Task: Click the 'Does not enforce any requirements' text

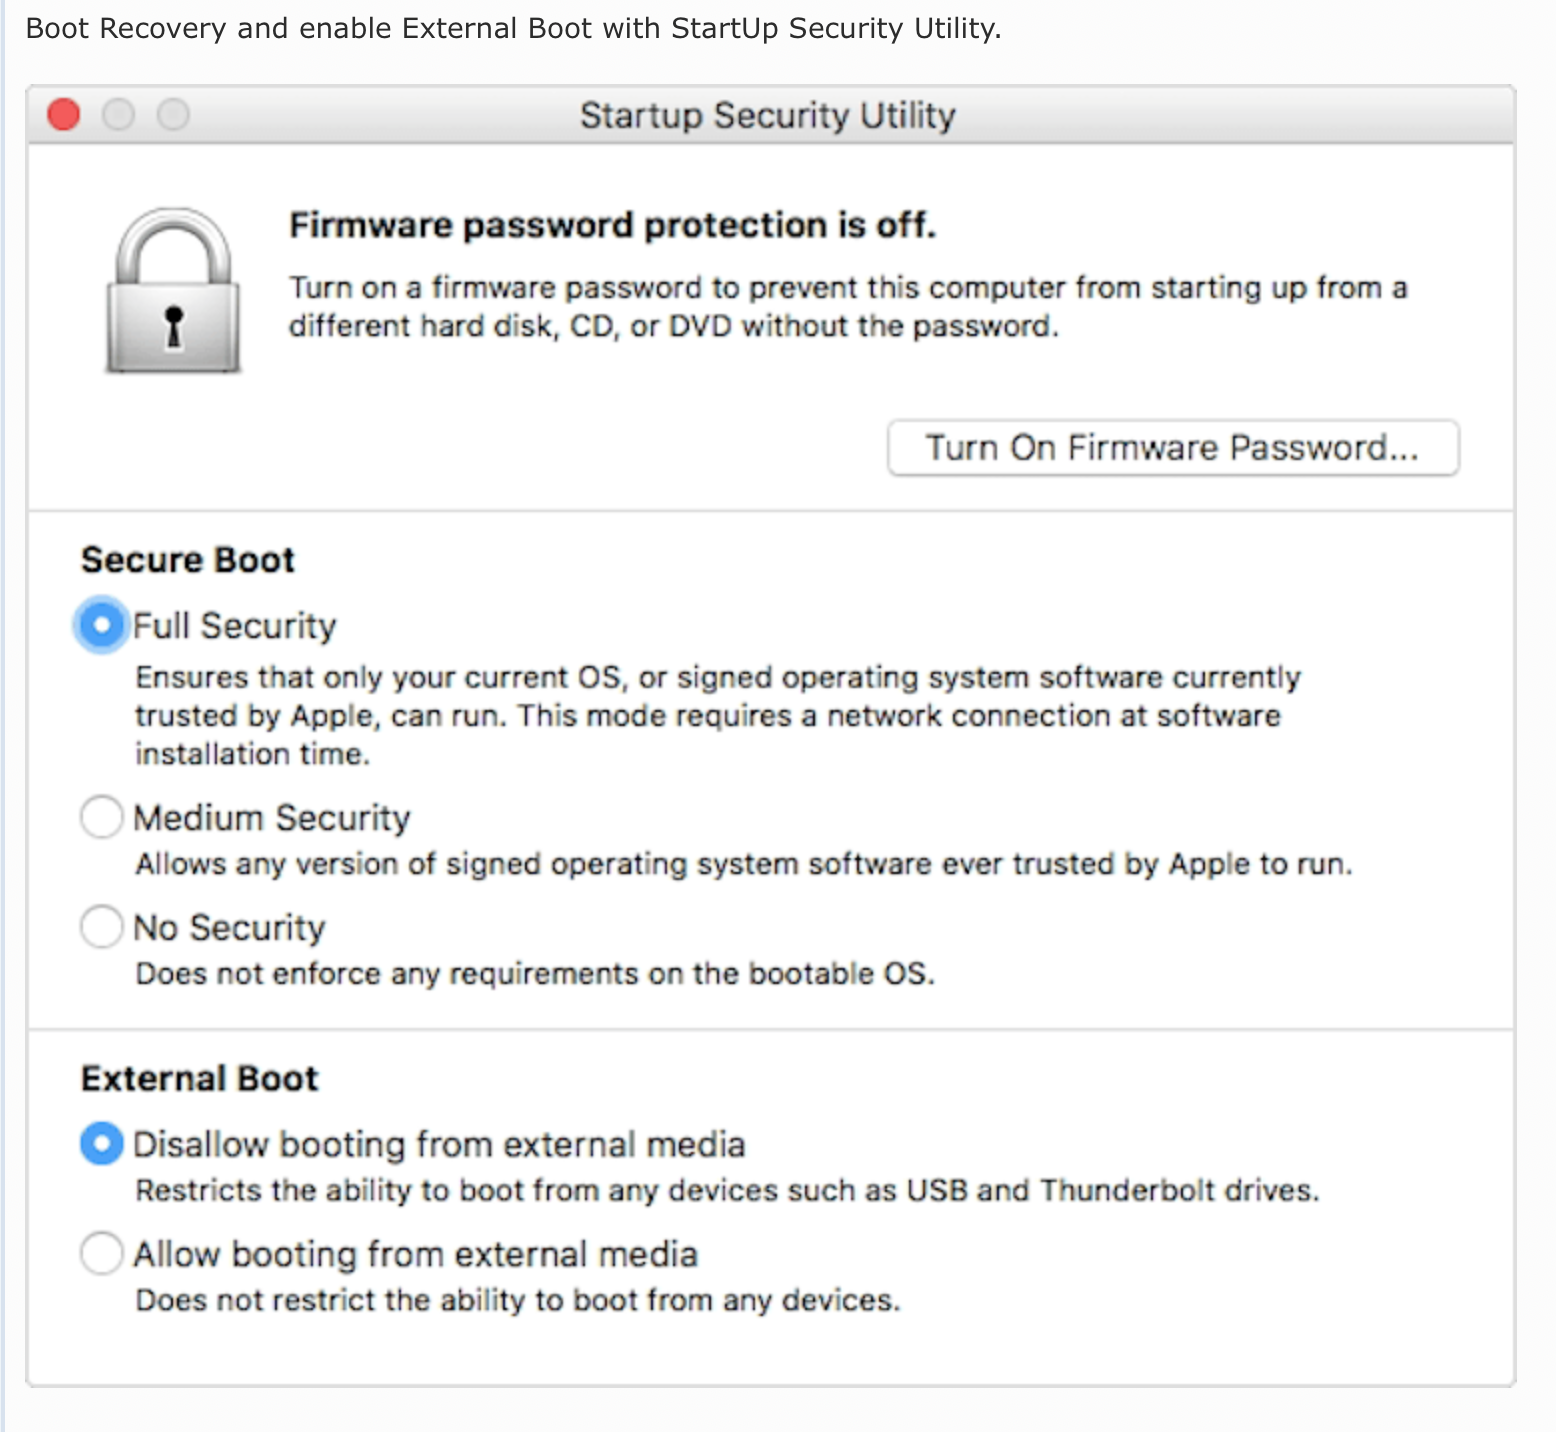Action: click(535, 974)
